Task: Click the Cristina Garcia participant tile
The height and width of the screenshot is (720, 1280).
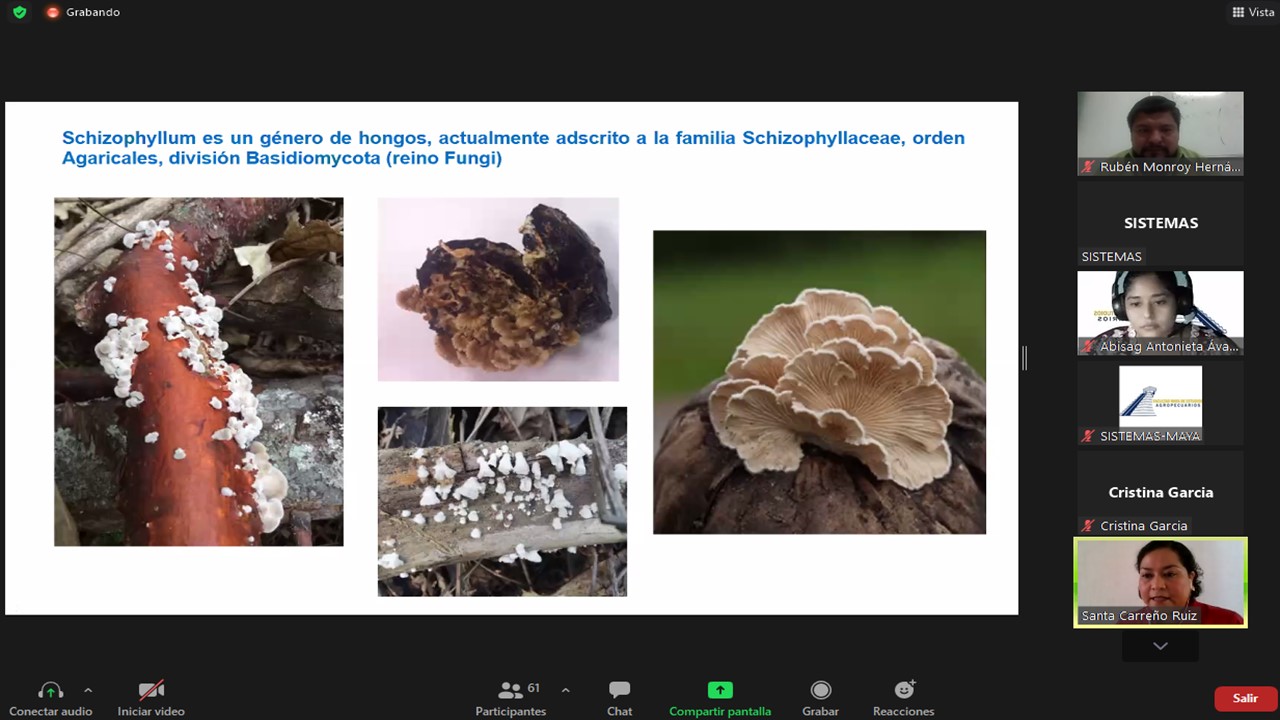Action: (x=1160, y=493)
